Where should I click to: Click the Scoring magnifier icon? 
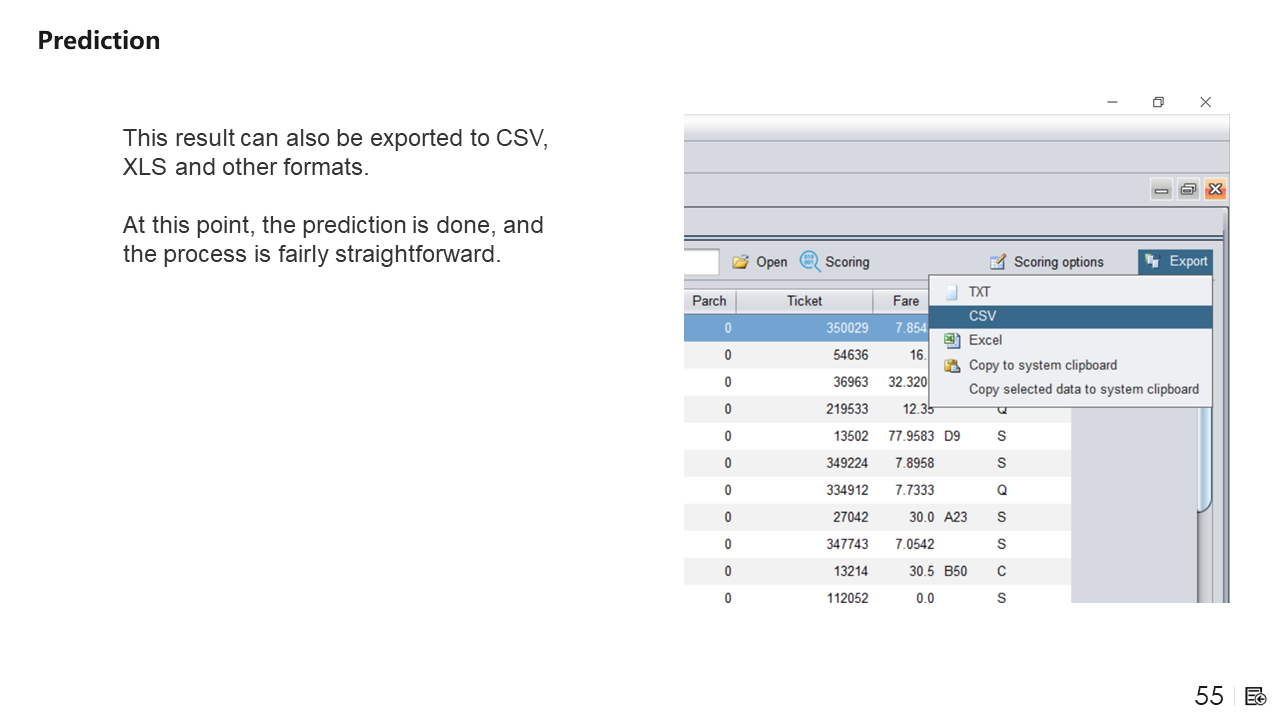coord(809,262)
